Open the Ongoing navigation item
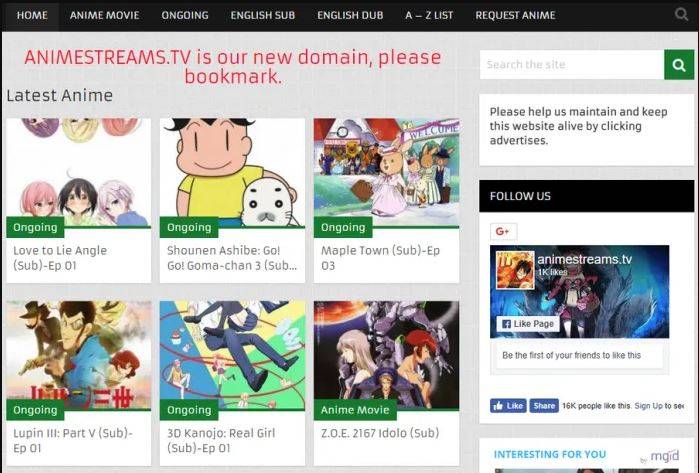The width and height of the screenshot is (699, 473). point(185,16)
